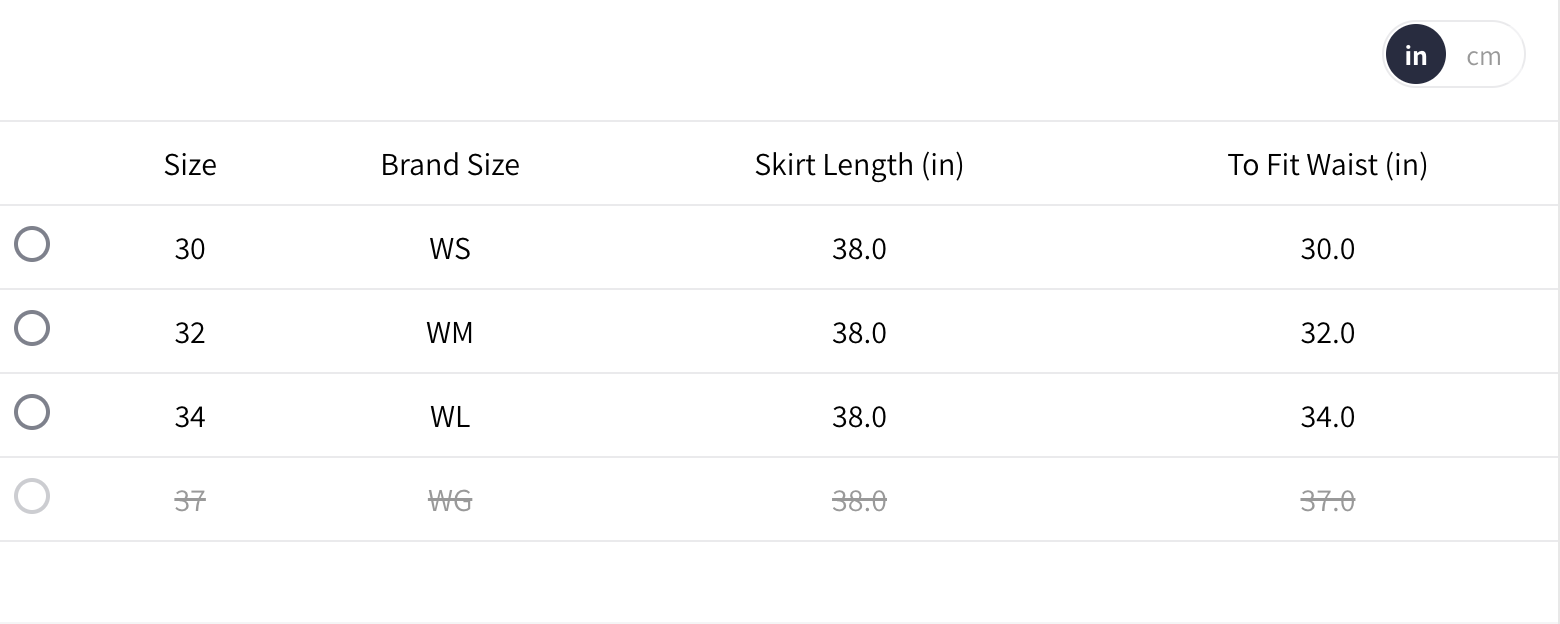Click the Skirt Length (in) header

pyautogui.click(x=859, y=164)
